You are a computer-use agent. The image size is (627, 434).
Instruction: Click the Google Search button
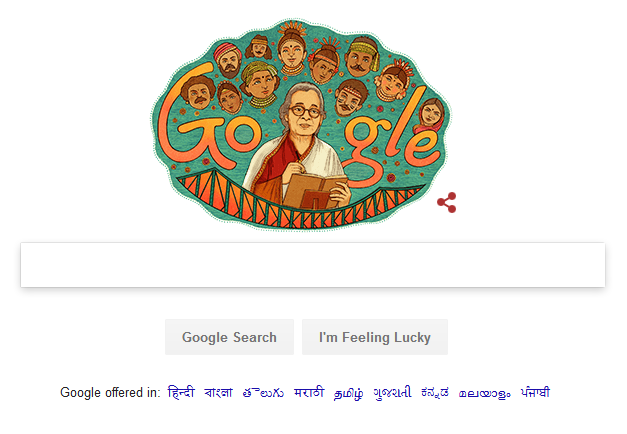(229, 337)
